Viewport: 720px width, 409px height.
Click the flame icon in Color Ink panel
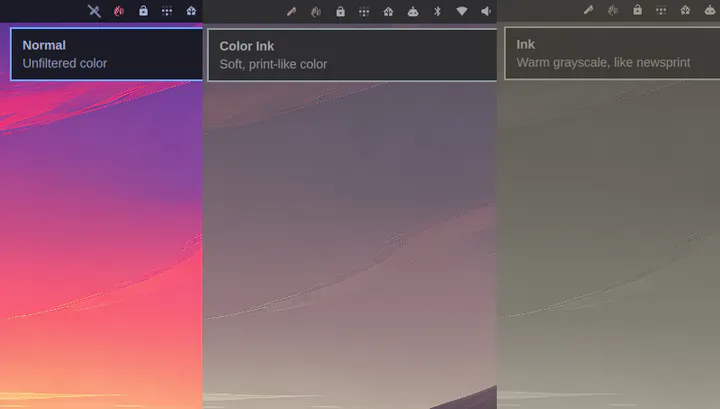pos(316,11)
